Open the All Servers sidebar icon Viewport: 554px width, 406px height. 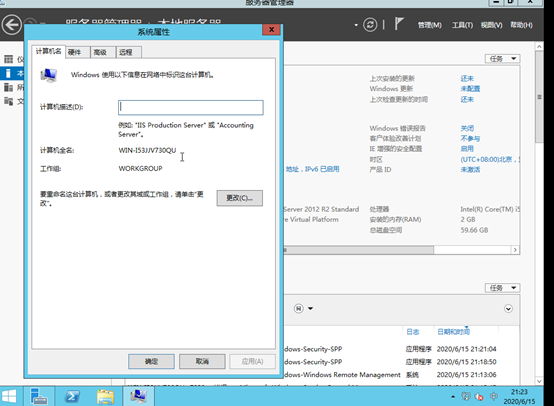point(8,87)
